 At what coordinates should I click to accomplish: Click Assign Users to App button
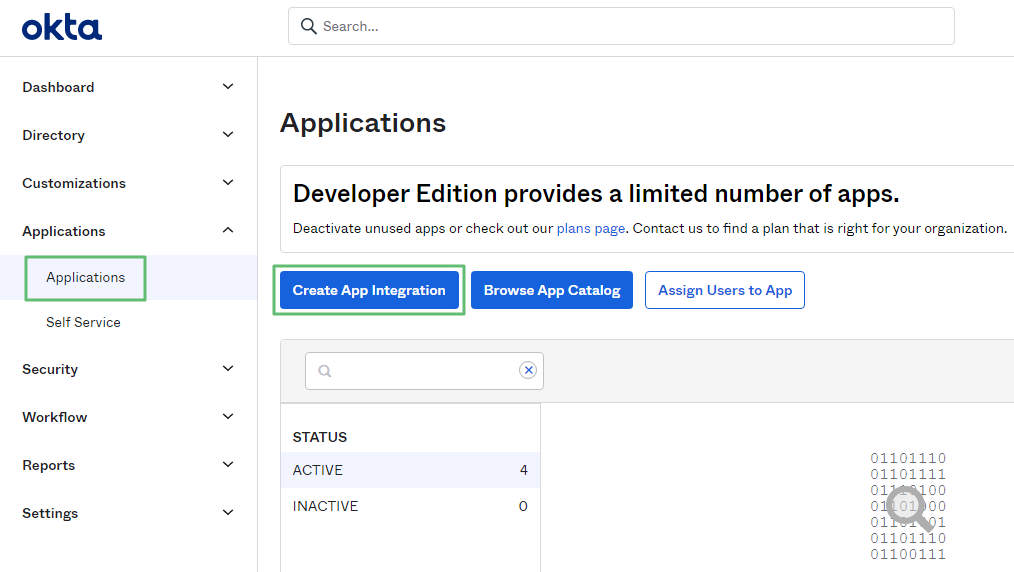tap(725, 290)
